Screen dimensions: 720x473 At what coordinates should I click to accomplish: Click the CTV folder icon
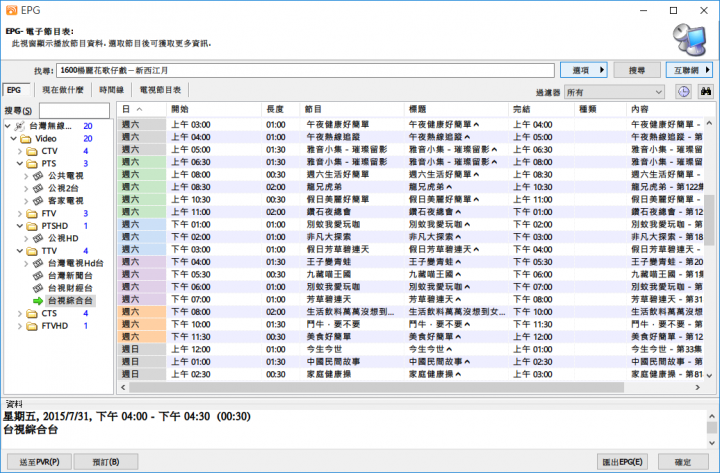(x=32, y=151)
